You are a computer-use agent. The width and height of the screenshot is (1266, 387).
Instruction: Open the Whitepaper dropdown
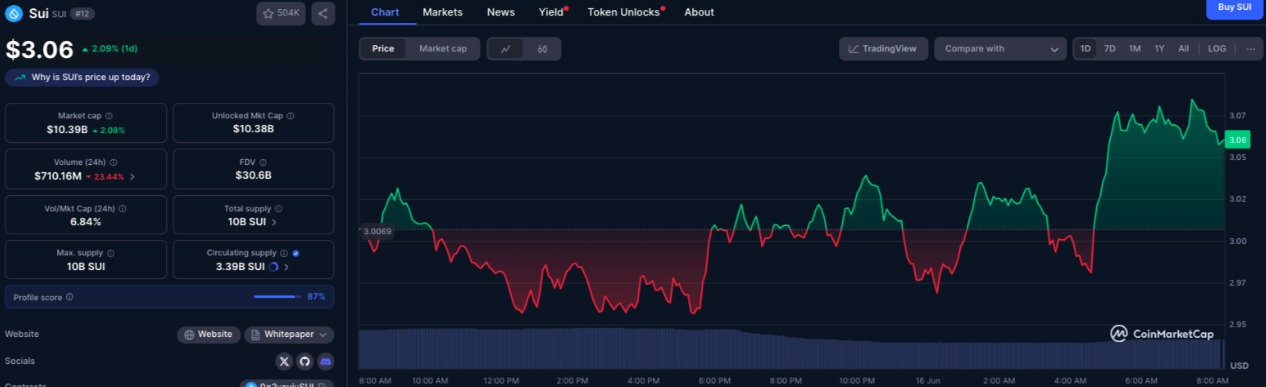pos(289,334)
